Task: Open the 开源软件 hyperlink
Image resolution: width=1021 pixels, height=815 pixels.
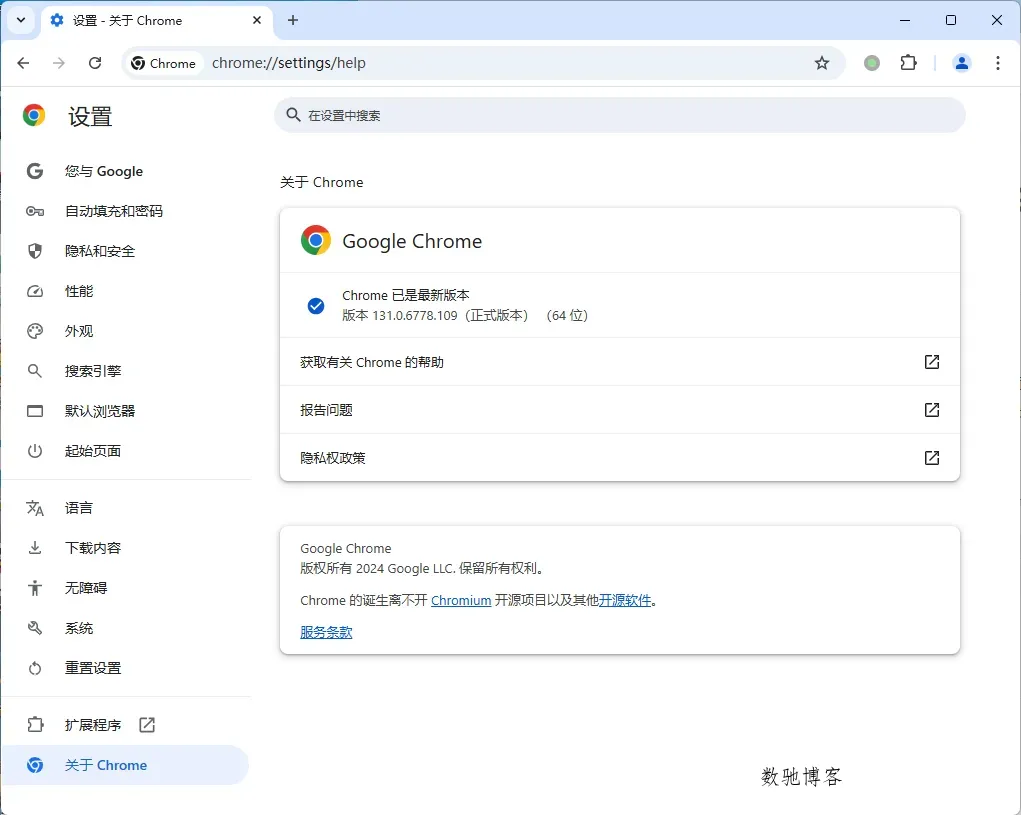Action: (x=624, y=600)
